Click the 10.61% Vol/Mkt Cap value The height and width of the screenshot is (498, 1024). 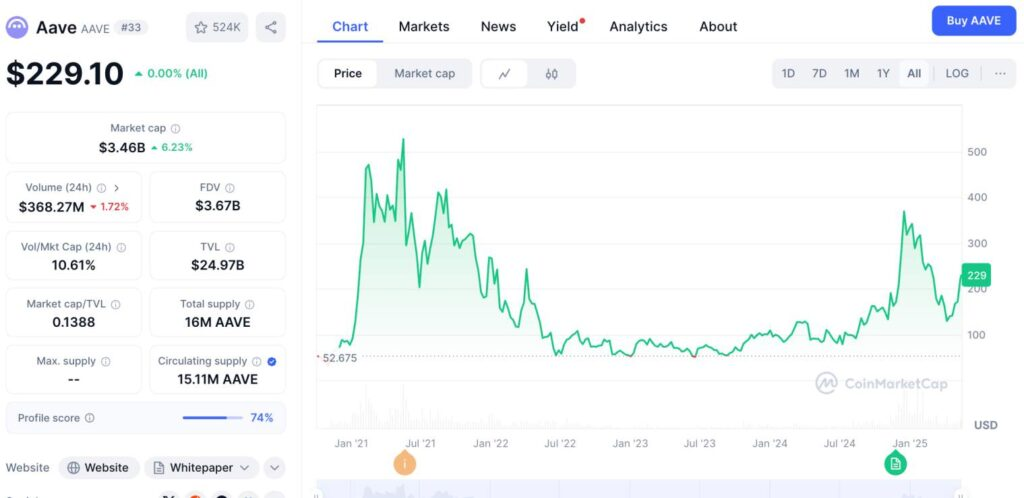point(74,265)
